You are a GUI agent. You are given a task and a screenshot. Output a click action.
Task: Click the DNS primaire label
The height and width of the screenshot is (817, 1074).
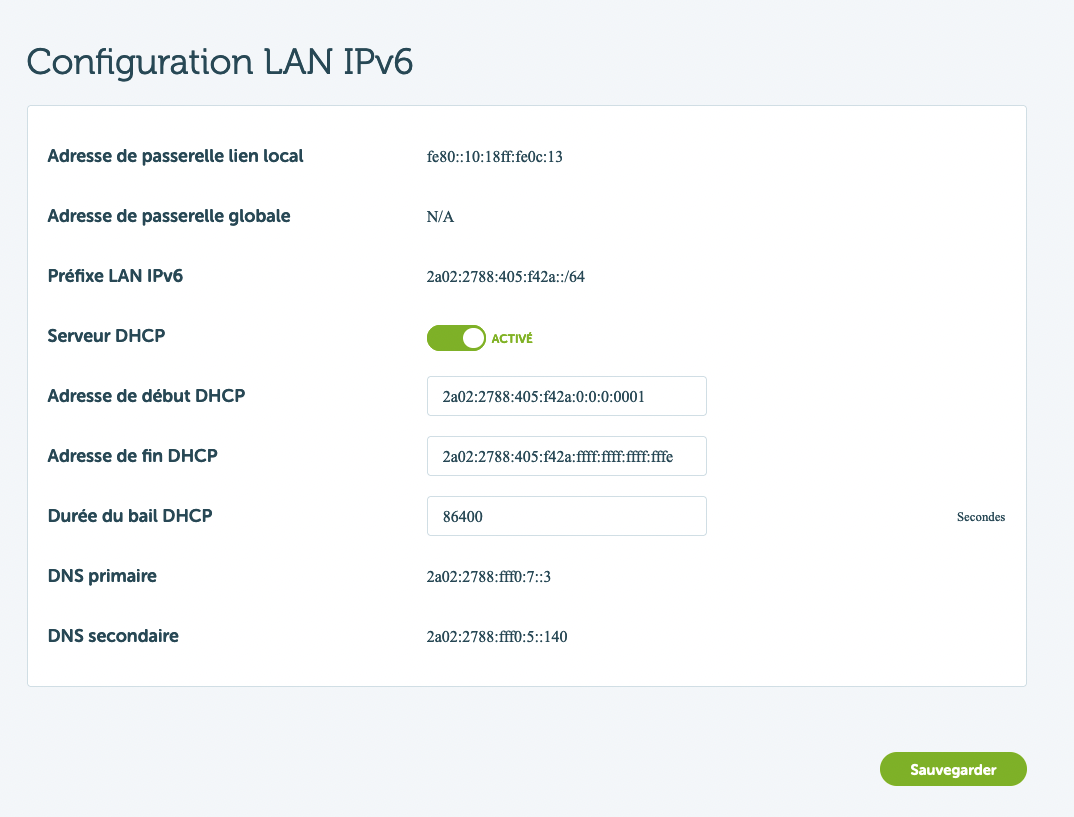pyautogui.click(x=102, y=576)
